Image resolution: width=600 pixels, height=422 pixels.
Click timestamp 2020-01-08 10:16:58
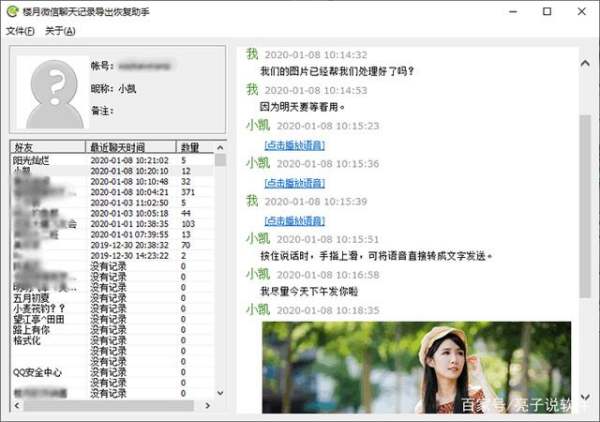[328, 275]
